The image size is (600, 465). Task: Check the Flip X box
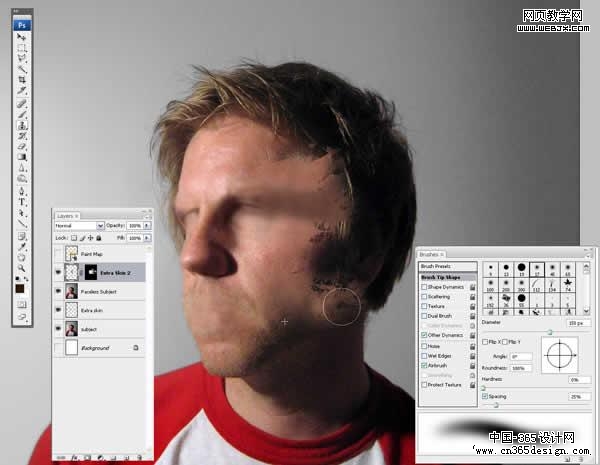(x=485, y=342)
